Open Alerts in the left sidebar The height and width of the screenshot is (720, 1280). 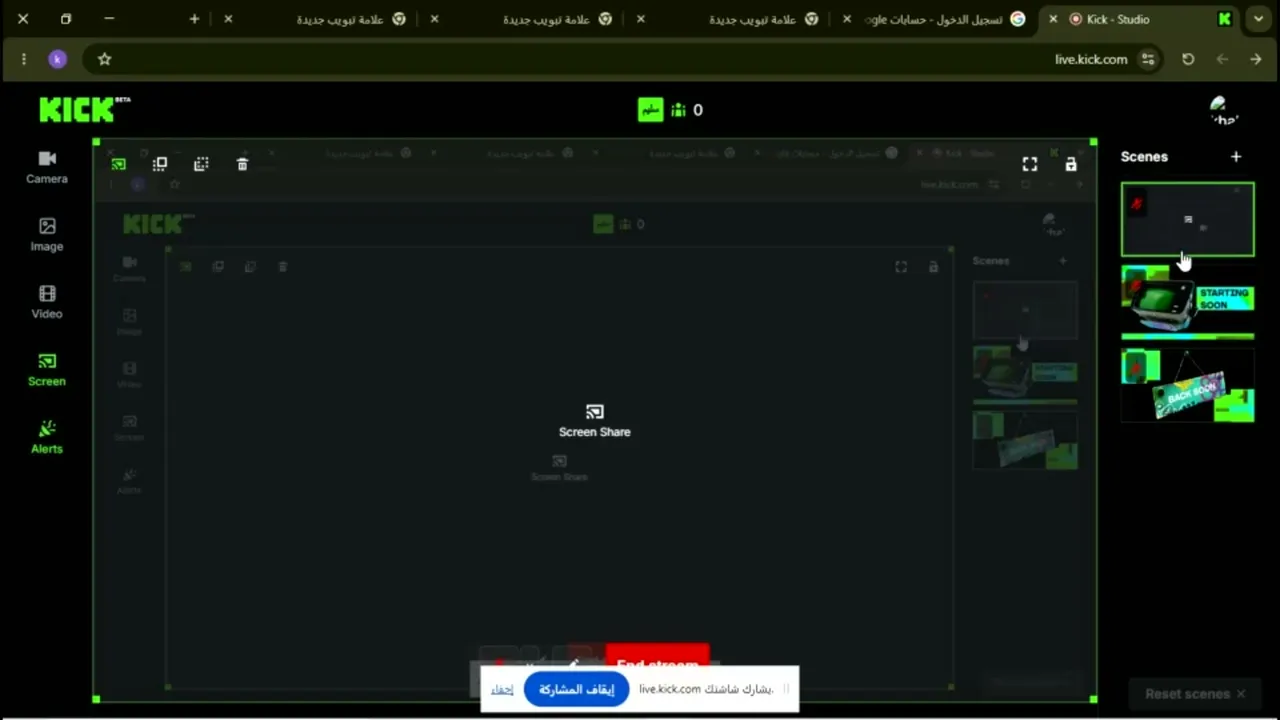(x=47, y=437)
